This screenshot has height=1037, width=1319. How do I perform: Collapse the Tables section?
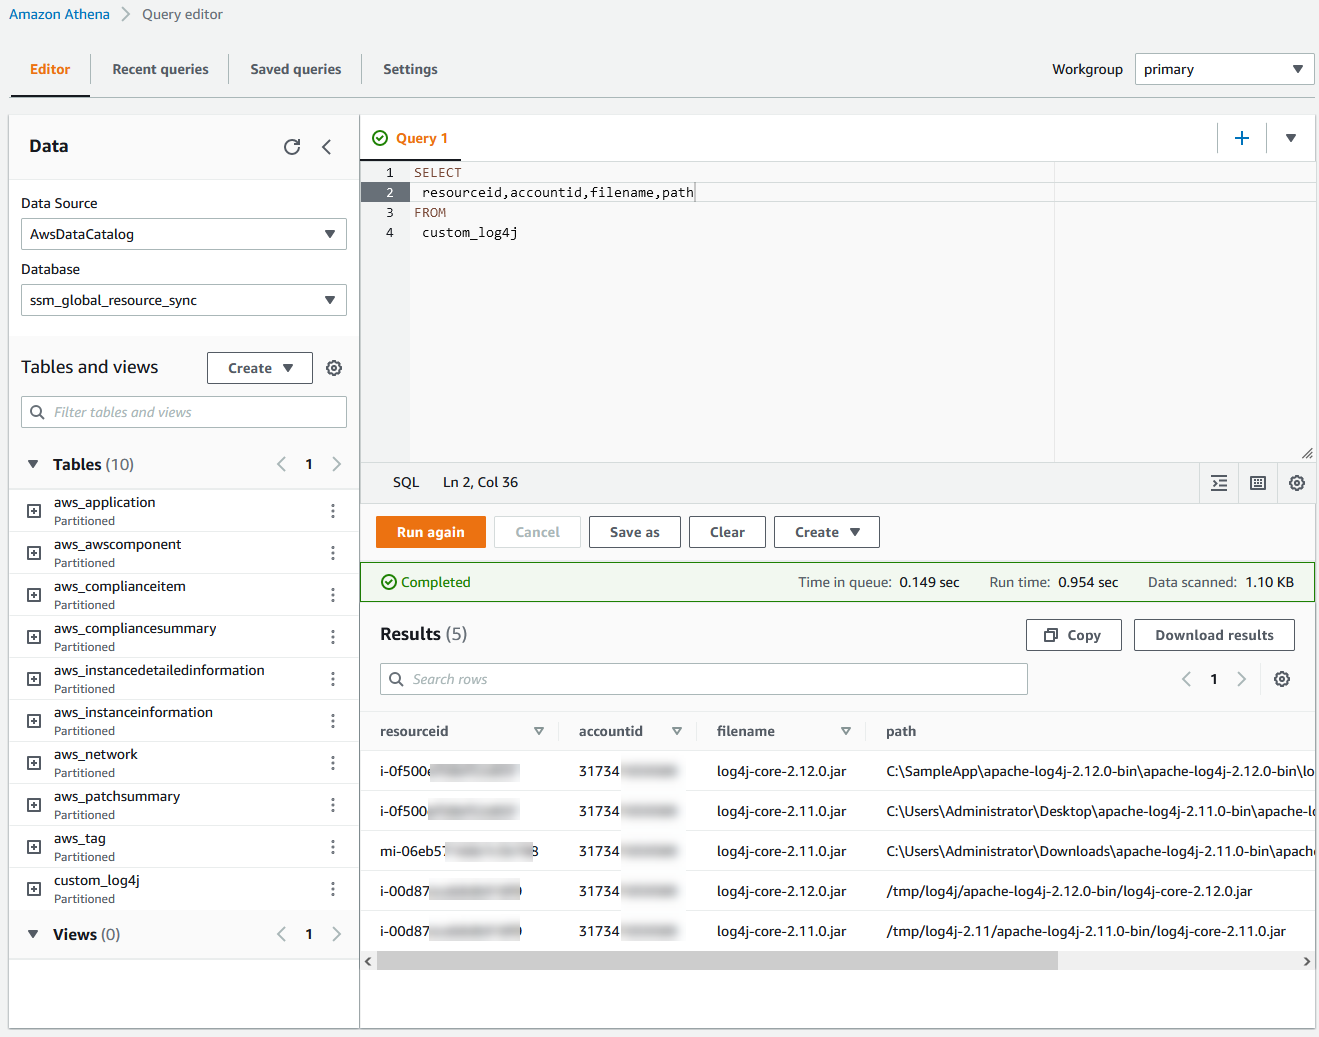pyautogui.click(x=33, y=463)
